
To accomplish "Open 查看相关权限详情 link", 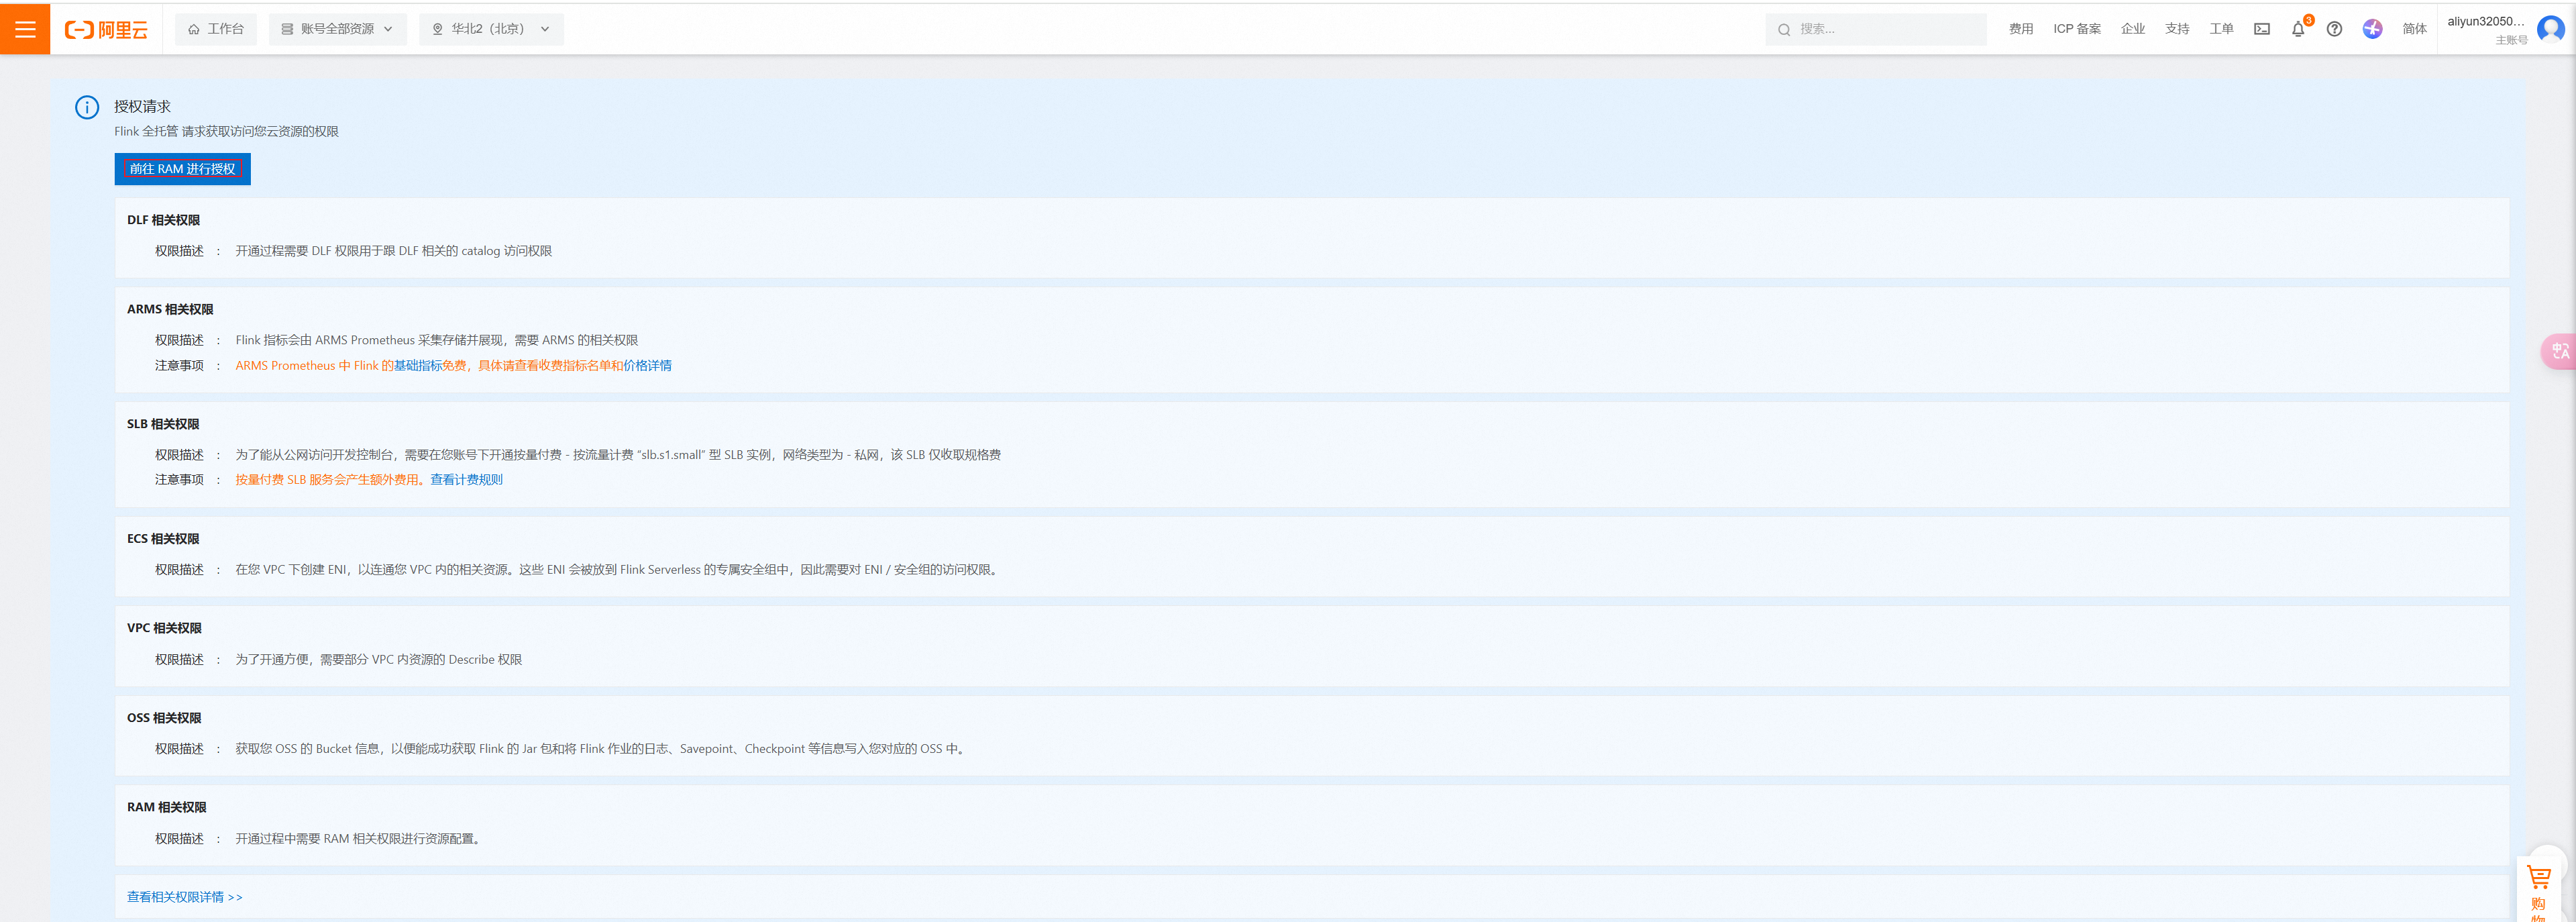I will click(x=185, y=897).
